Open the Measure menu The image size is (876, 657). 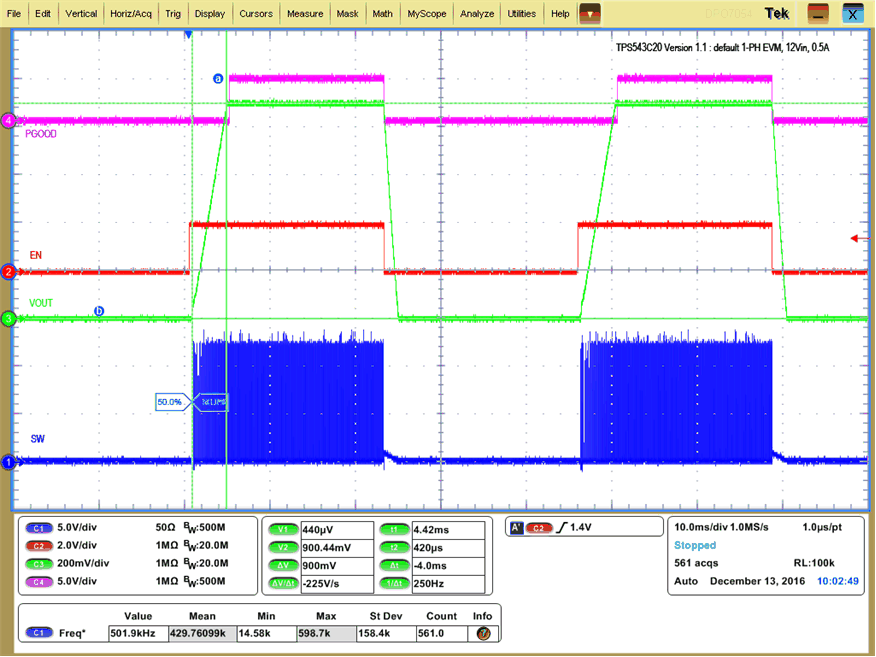(x=305, y=14)
